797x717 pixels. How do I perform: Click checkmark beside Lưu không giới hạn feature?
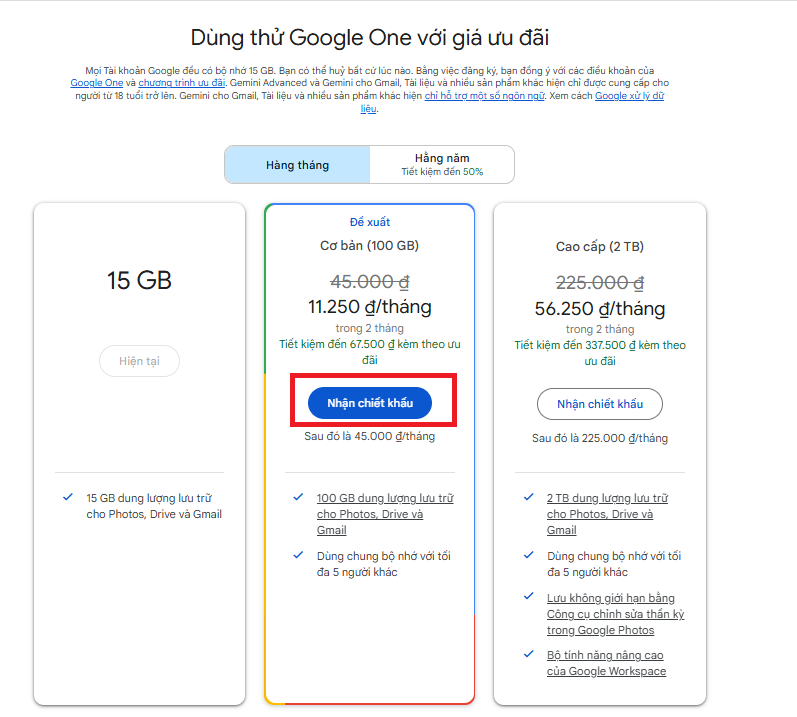(529, 596)
